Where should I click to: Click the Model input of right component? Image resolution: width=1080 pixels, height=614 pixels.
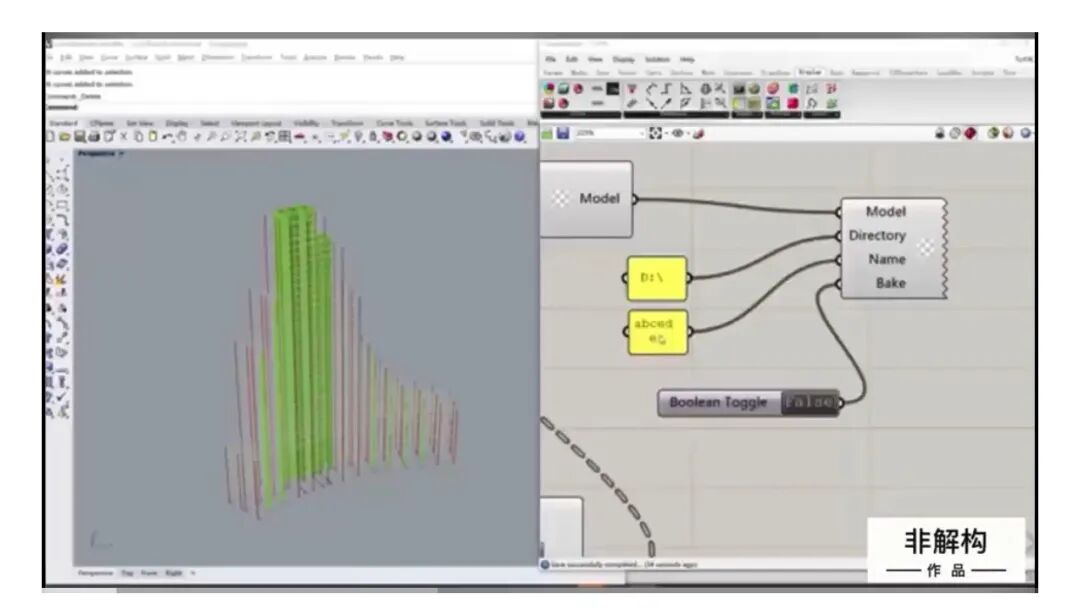pos(885,212)
